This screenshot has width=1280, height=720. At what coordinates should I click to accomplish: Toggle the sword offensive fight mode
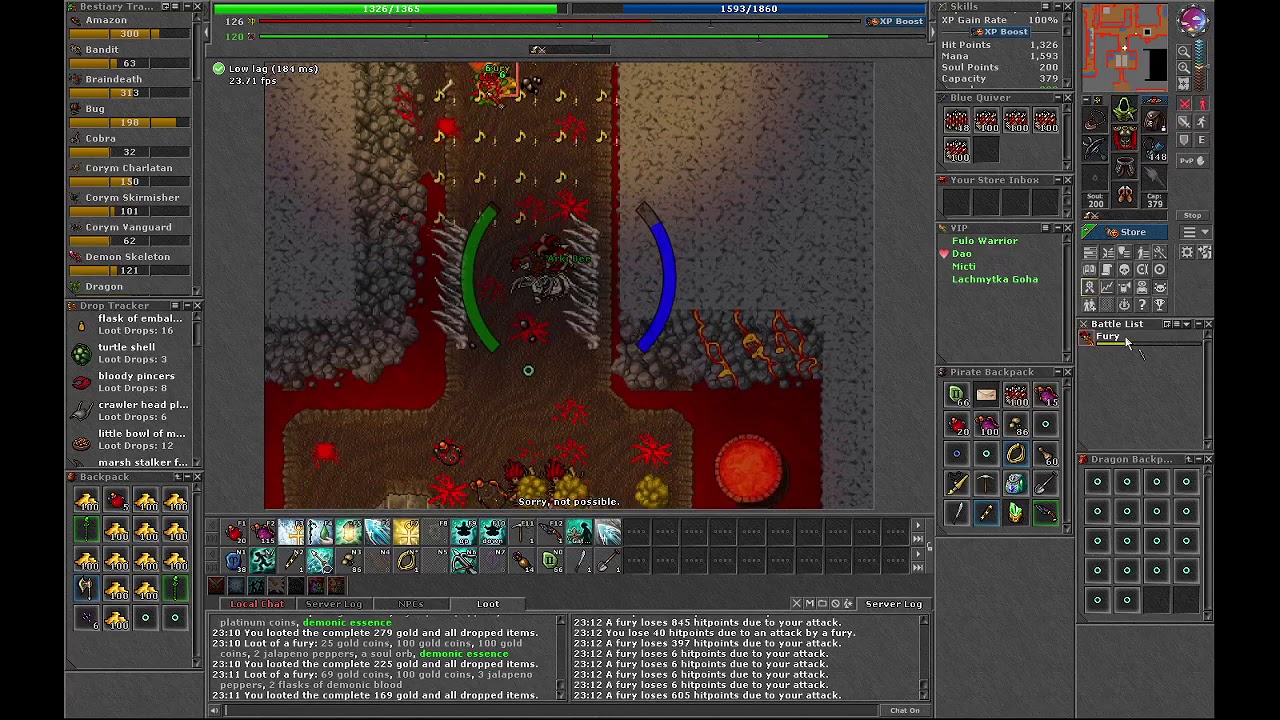pos(1186,104)
